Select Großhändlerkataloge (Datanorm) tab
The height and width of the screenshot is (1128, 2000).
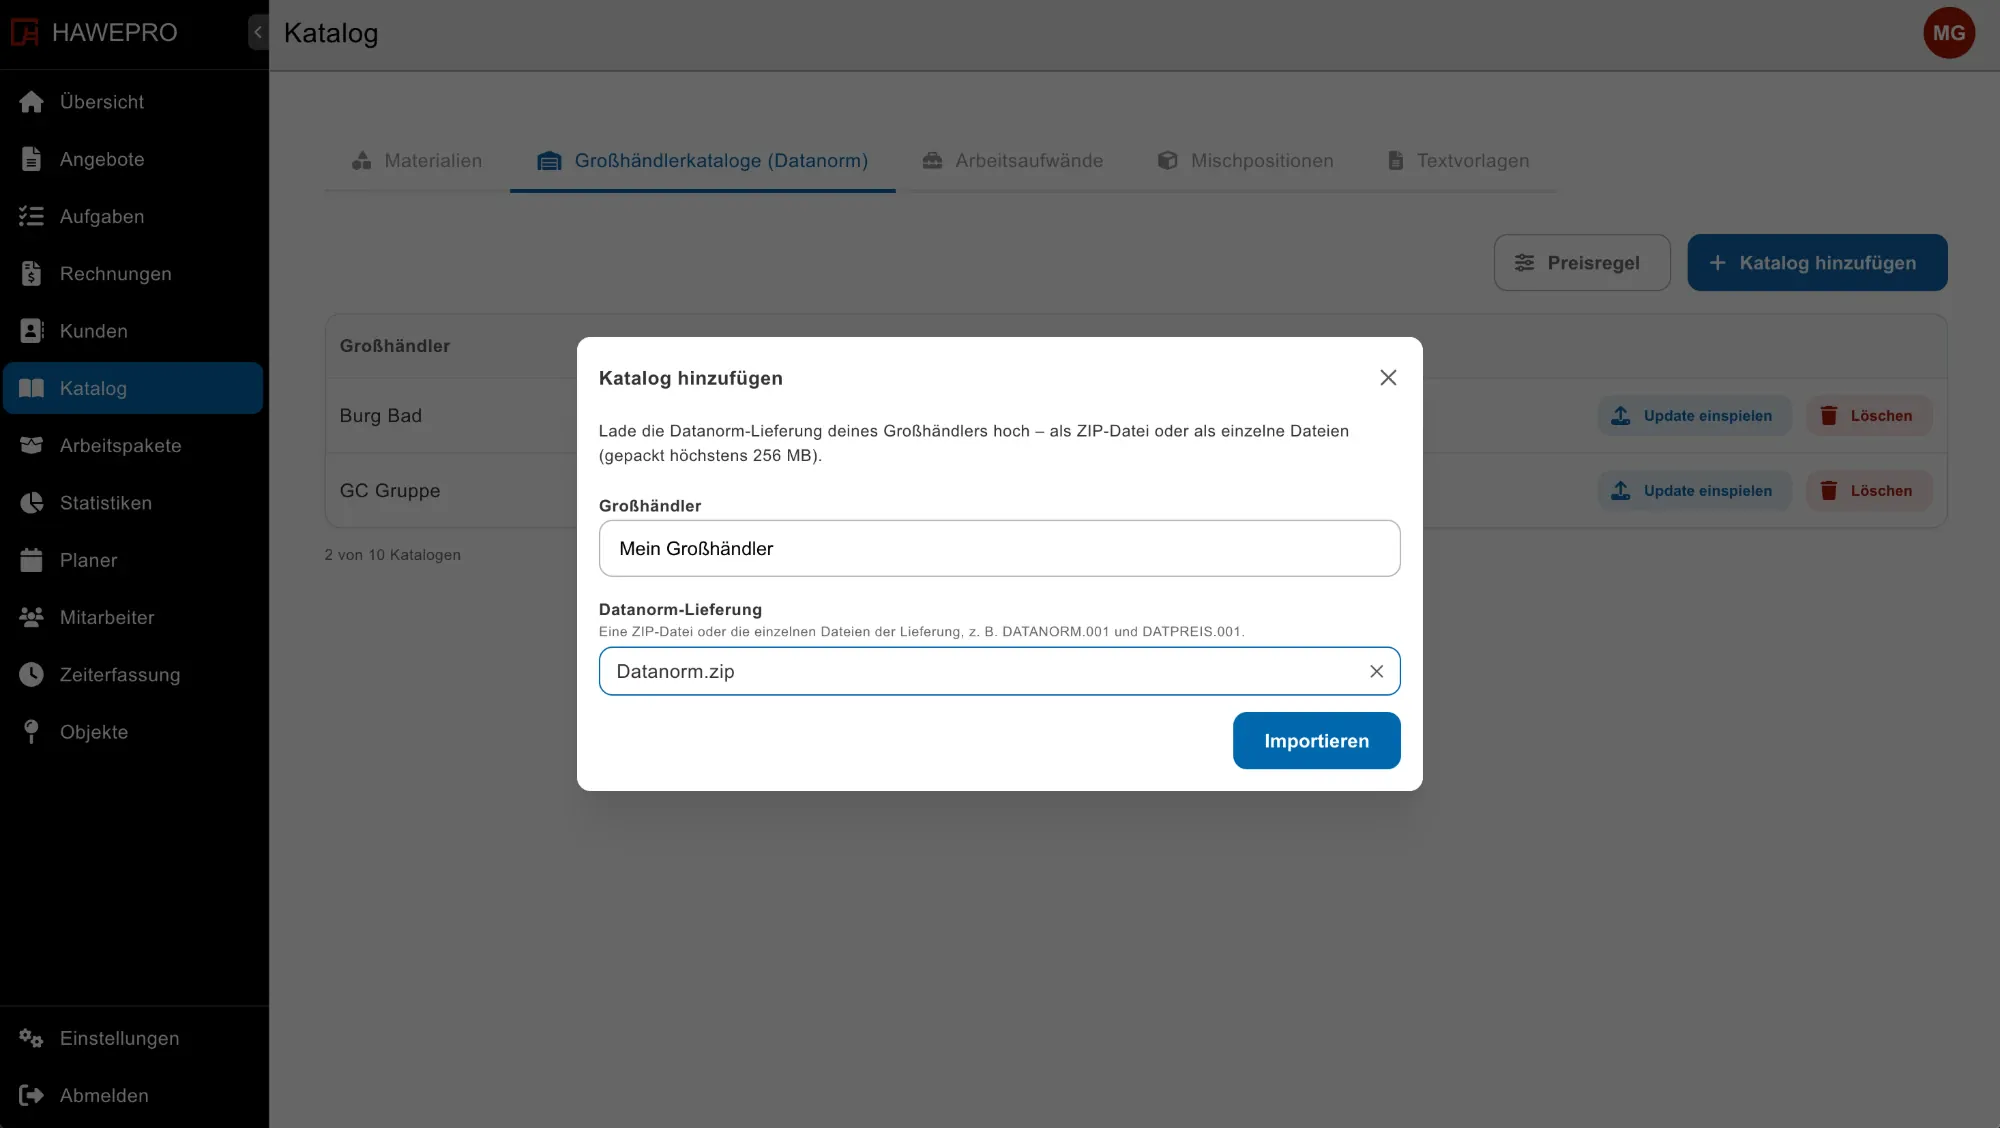[703, 160]
